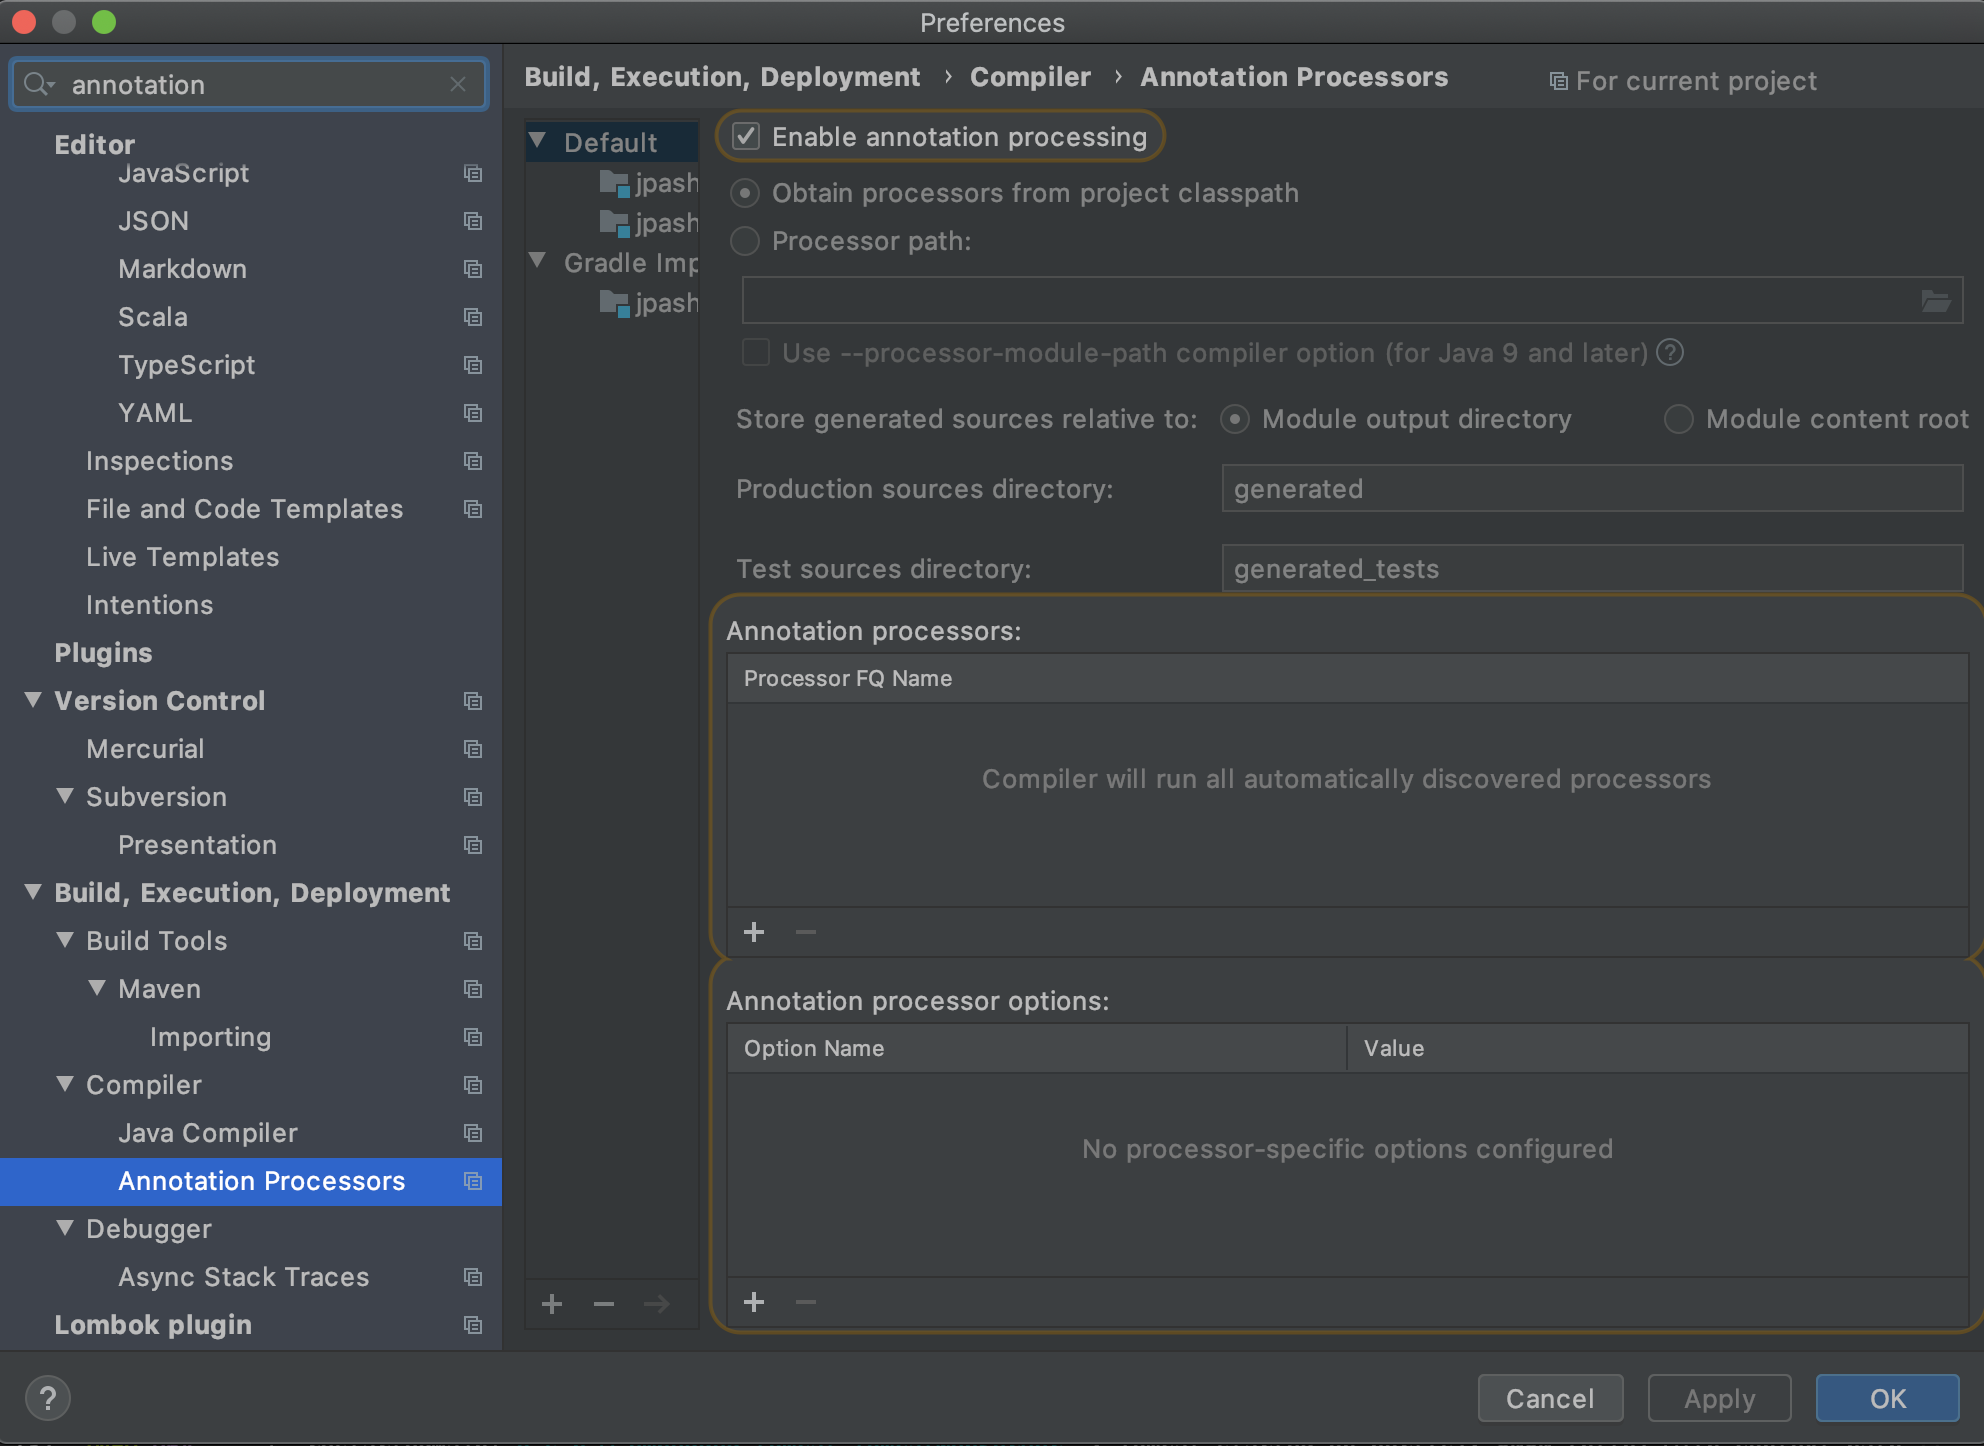Click the help icon next to the processor-module-path option

click(x=1670, y=353)
